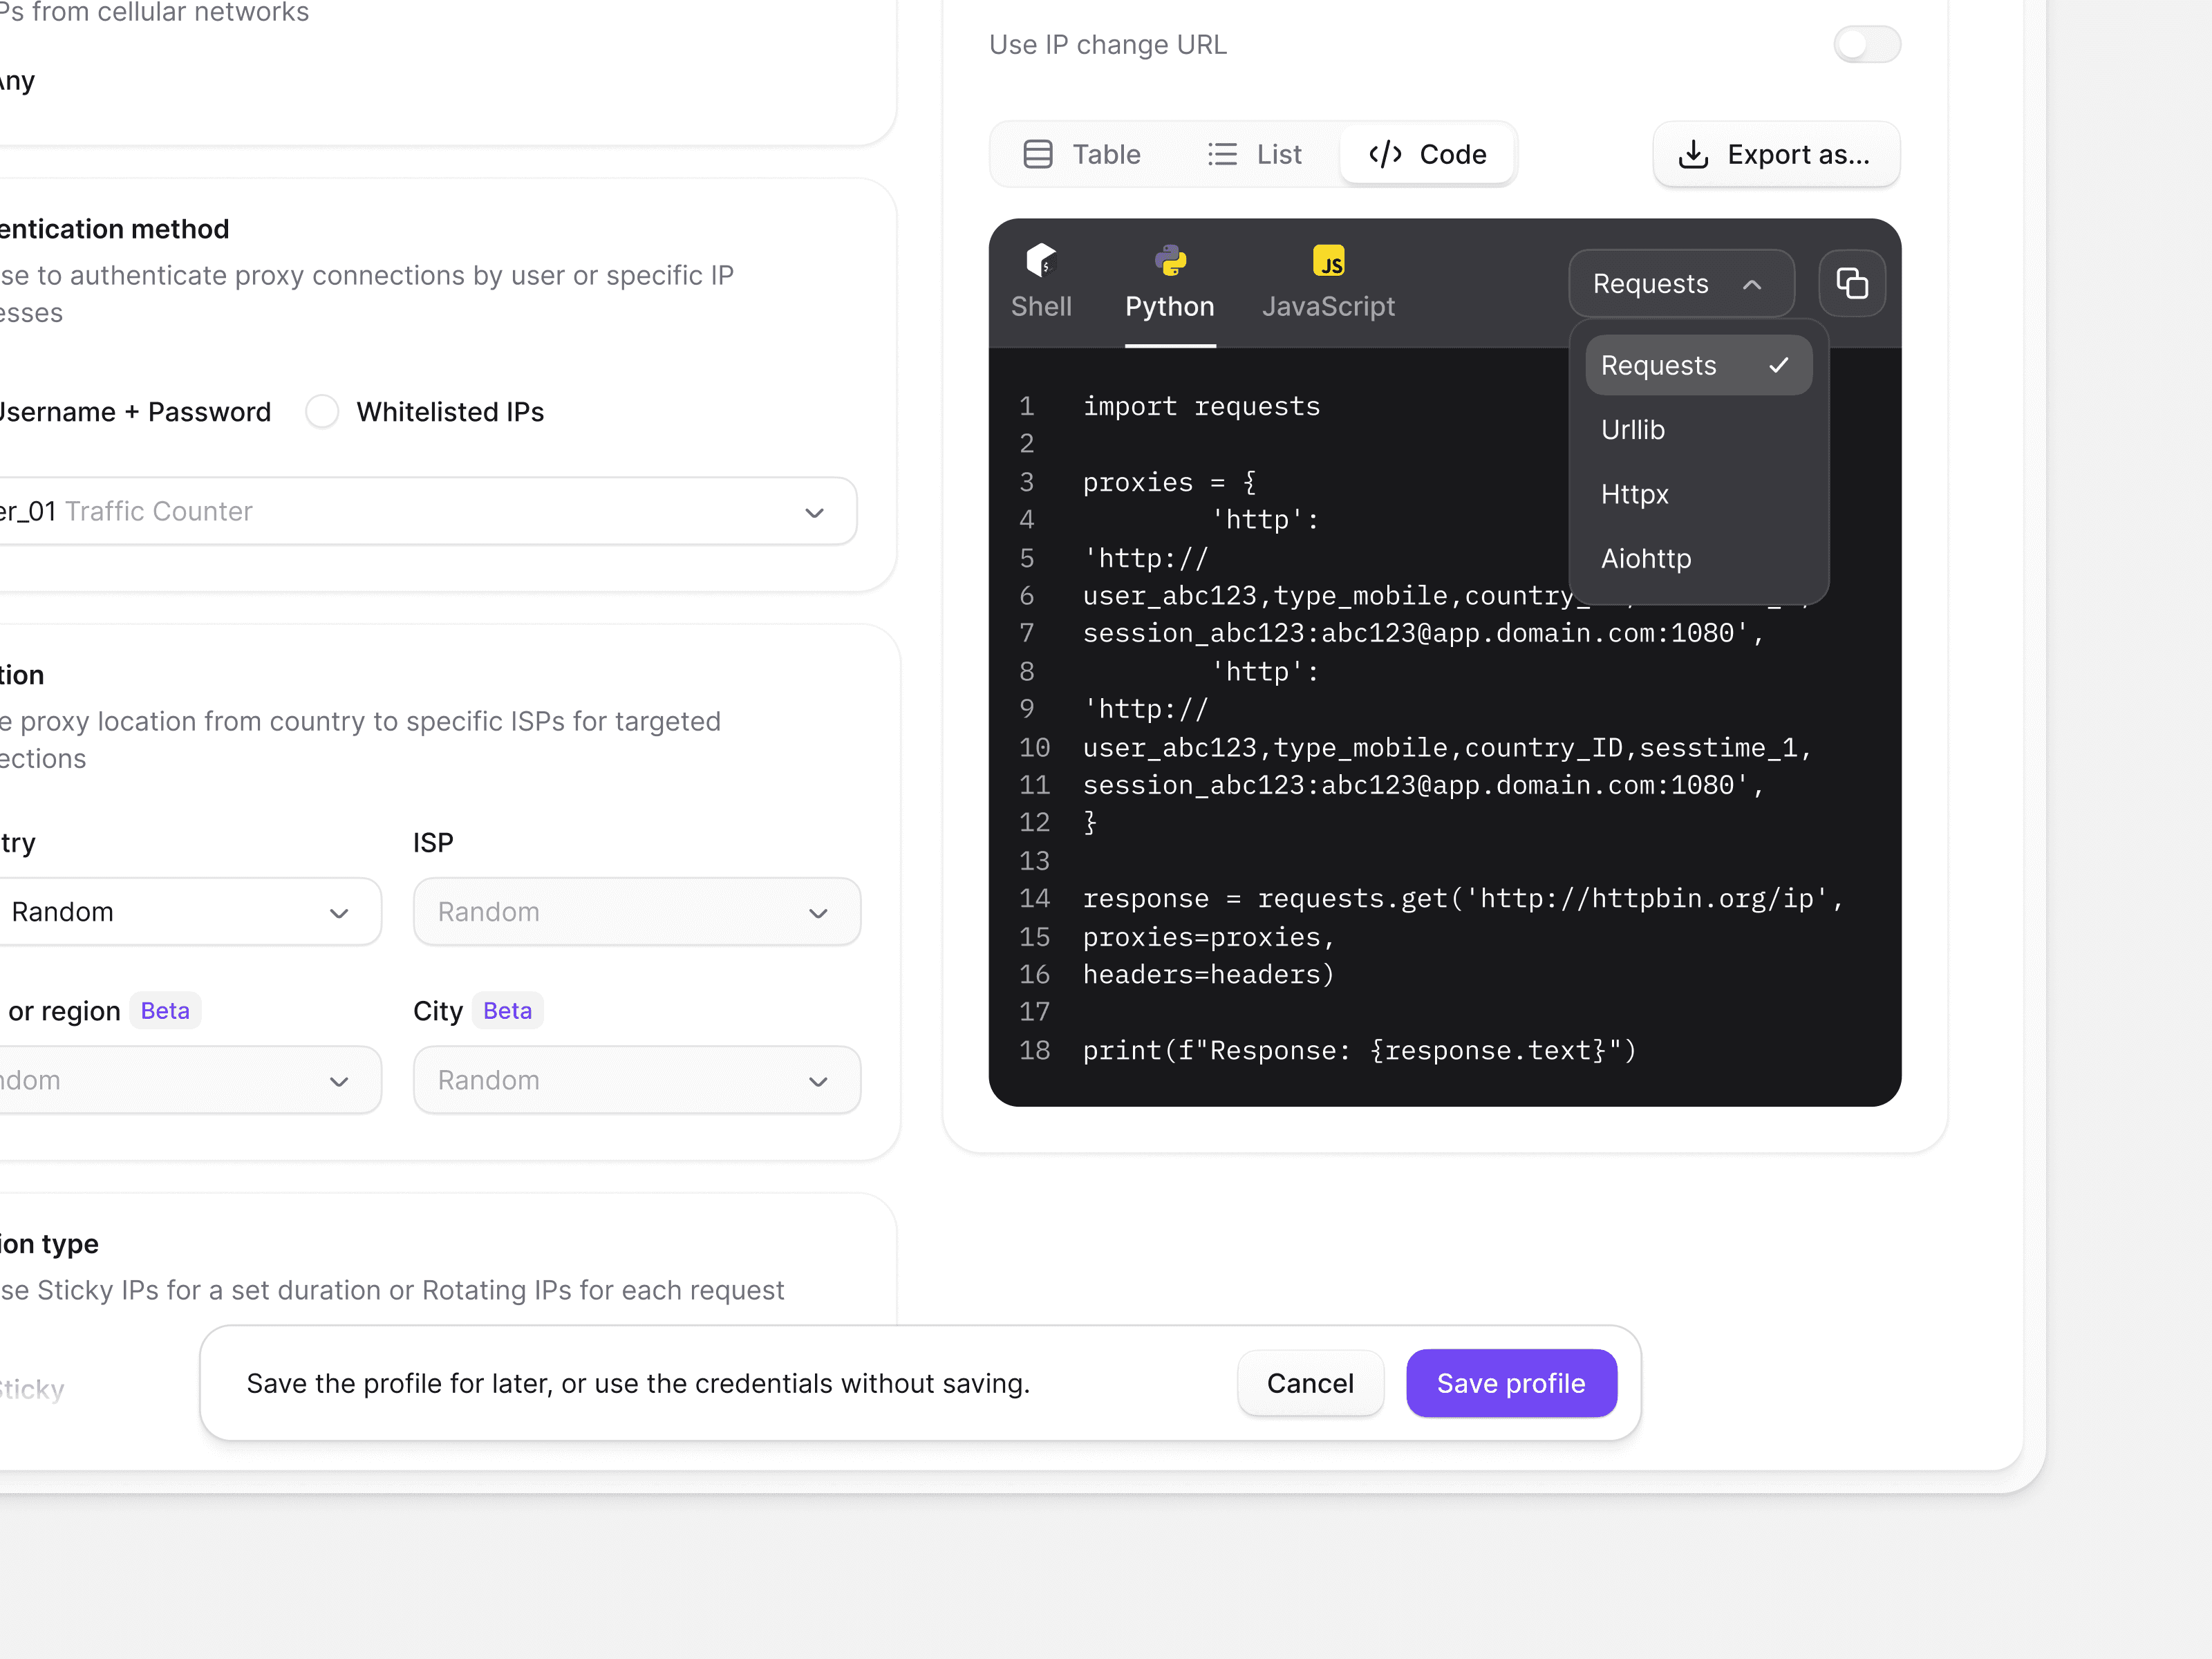Click the Code view brackets icon
This screenshot has width=2212, height=1659.
1385,154
